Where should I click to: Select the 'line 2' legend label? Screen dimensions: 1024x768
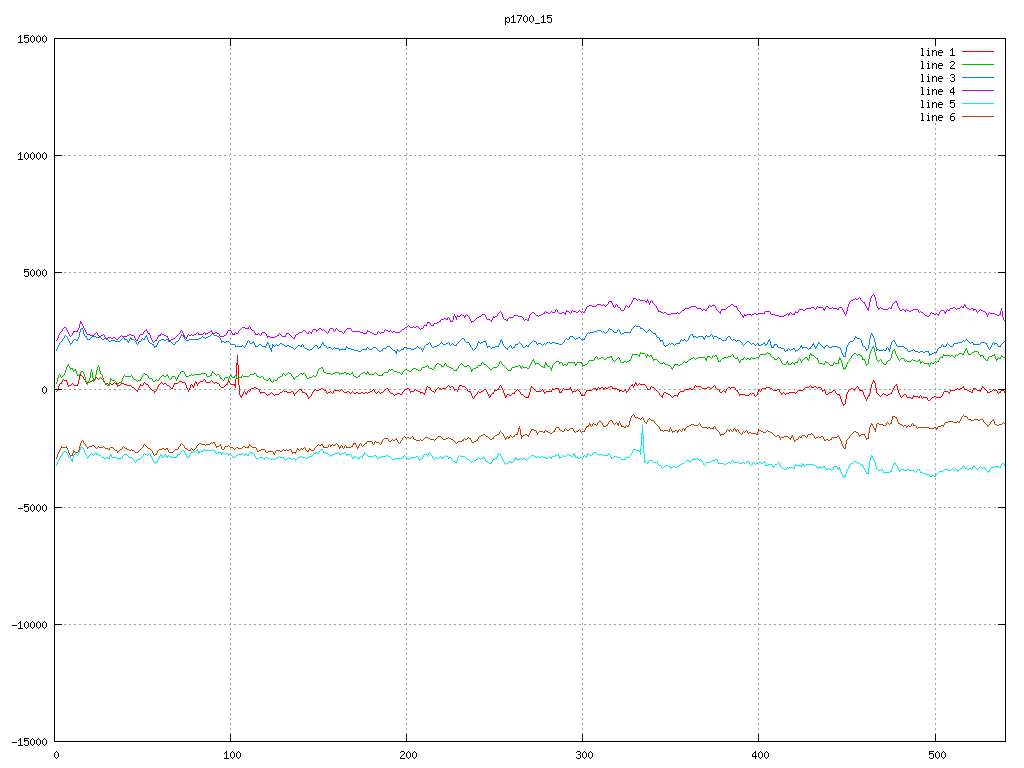tap(937, 65)
